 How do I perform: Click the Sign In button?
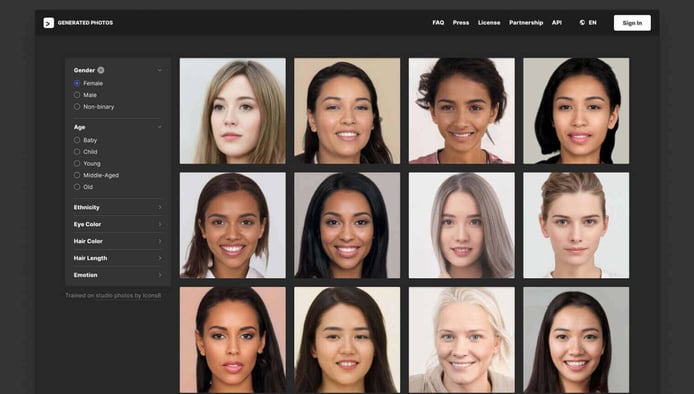(x=632, y=23)
